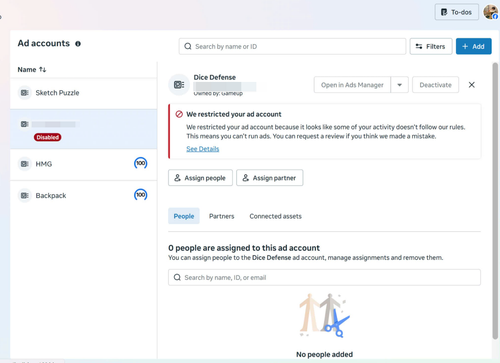Click the search magnifier in top search bar
This screenshot has height=363, width=500.
tap(188, 46)
